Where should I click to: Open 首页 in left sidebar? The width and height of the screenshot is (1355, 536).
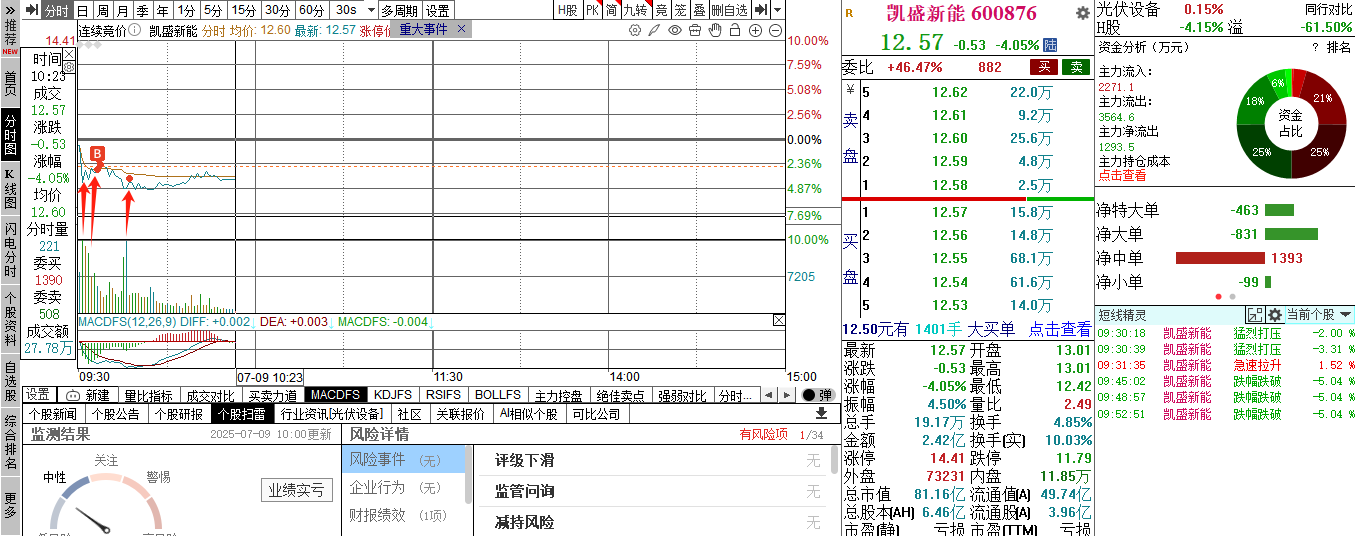(x=10, y=84)
